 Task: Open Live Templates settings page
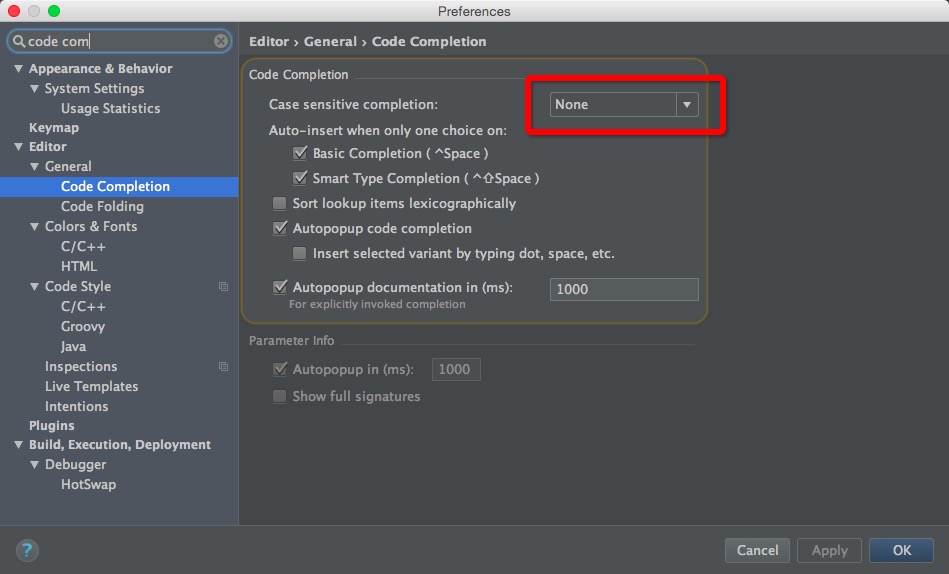click(x=91, y=387)
